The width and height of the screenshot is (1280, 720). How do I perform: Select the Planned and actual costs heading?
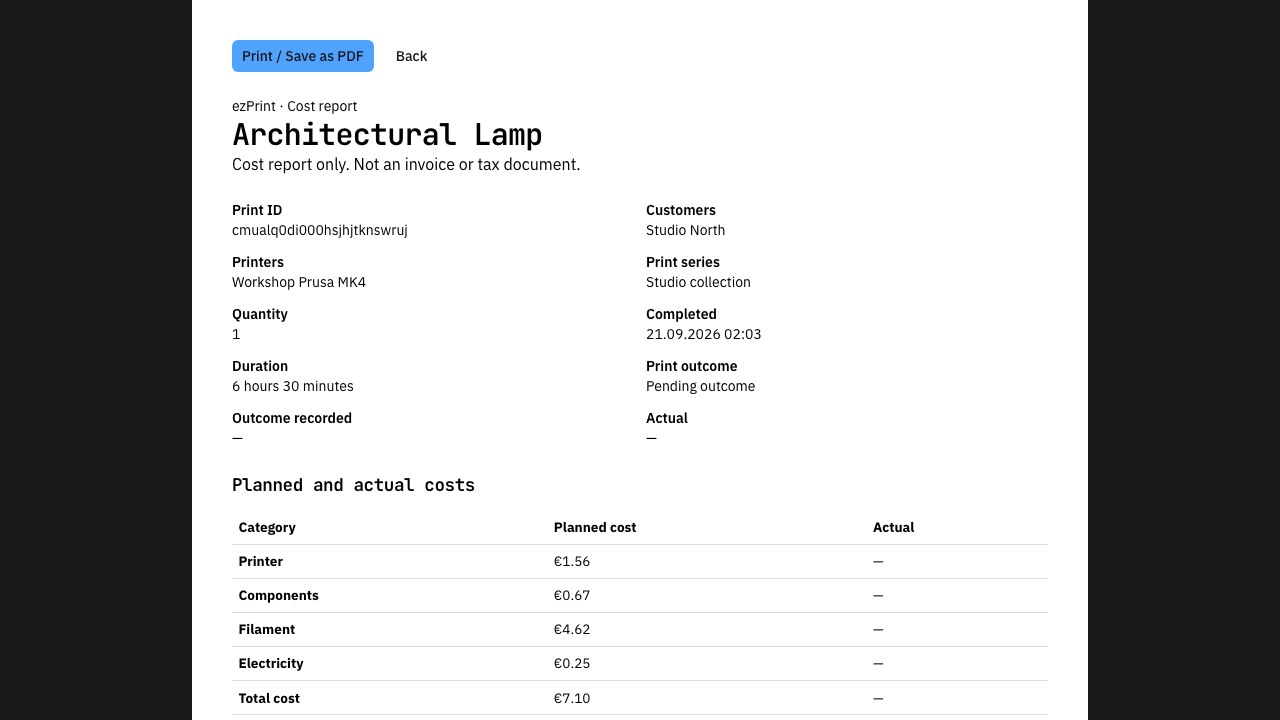(x=353, y=485)
